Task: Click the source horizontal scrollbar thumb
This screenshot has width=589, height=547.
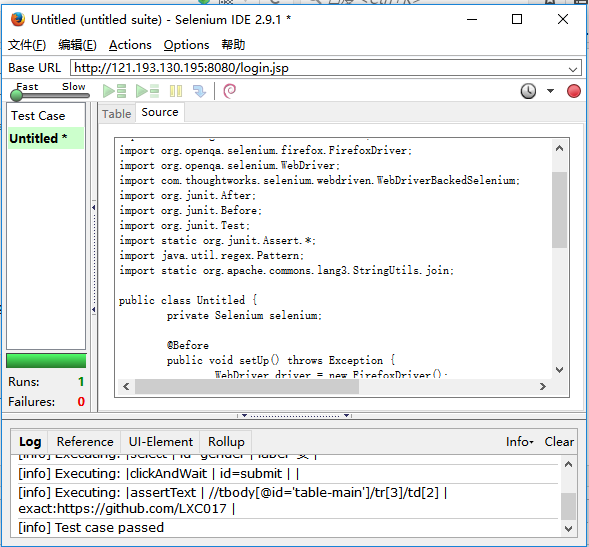Action: pos(247,387)
